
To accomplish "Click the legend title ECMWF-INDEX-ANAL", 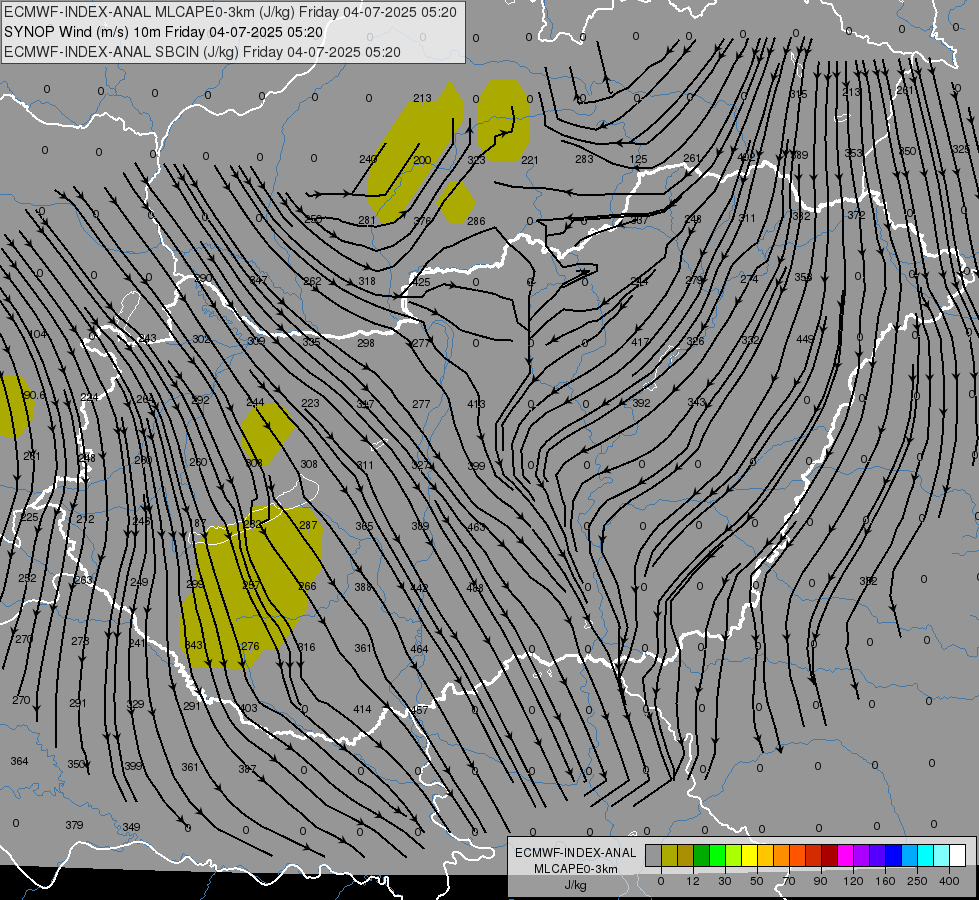I will point(576,853).
